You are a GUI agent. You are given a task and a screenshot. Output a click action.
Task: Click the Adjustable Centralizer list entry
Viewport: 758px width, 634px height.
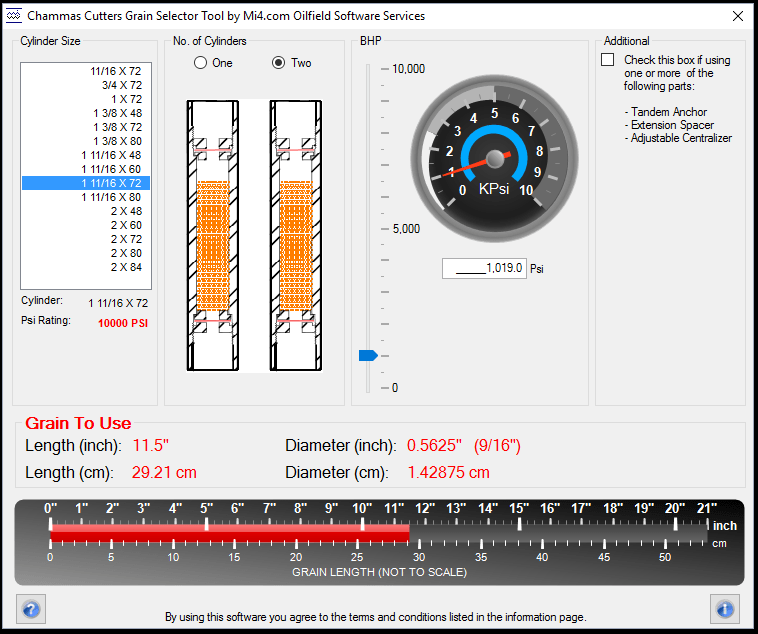(x=678, y=138)
